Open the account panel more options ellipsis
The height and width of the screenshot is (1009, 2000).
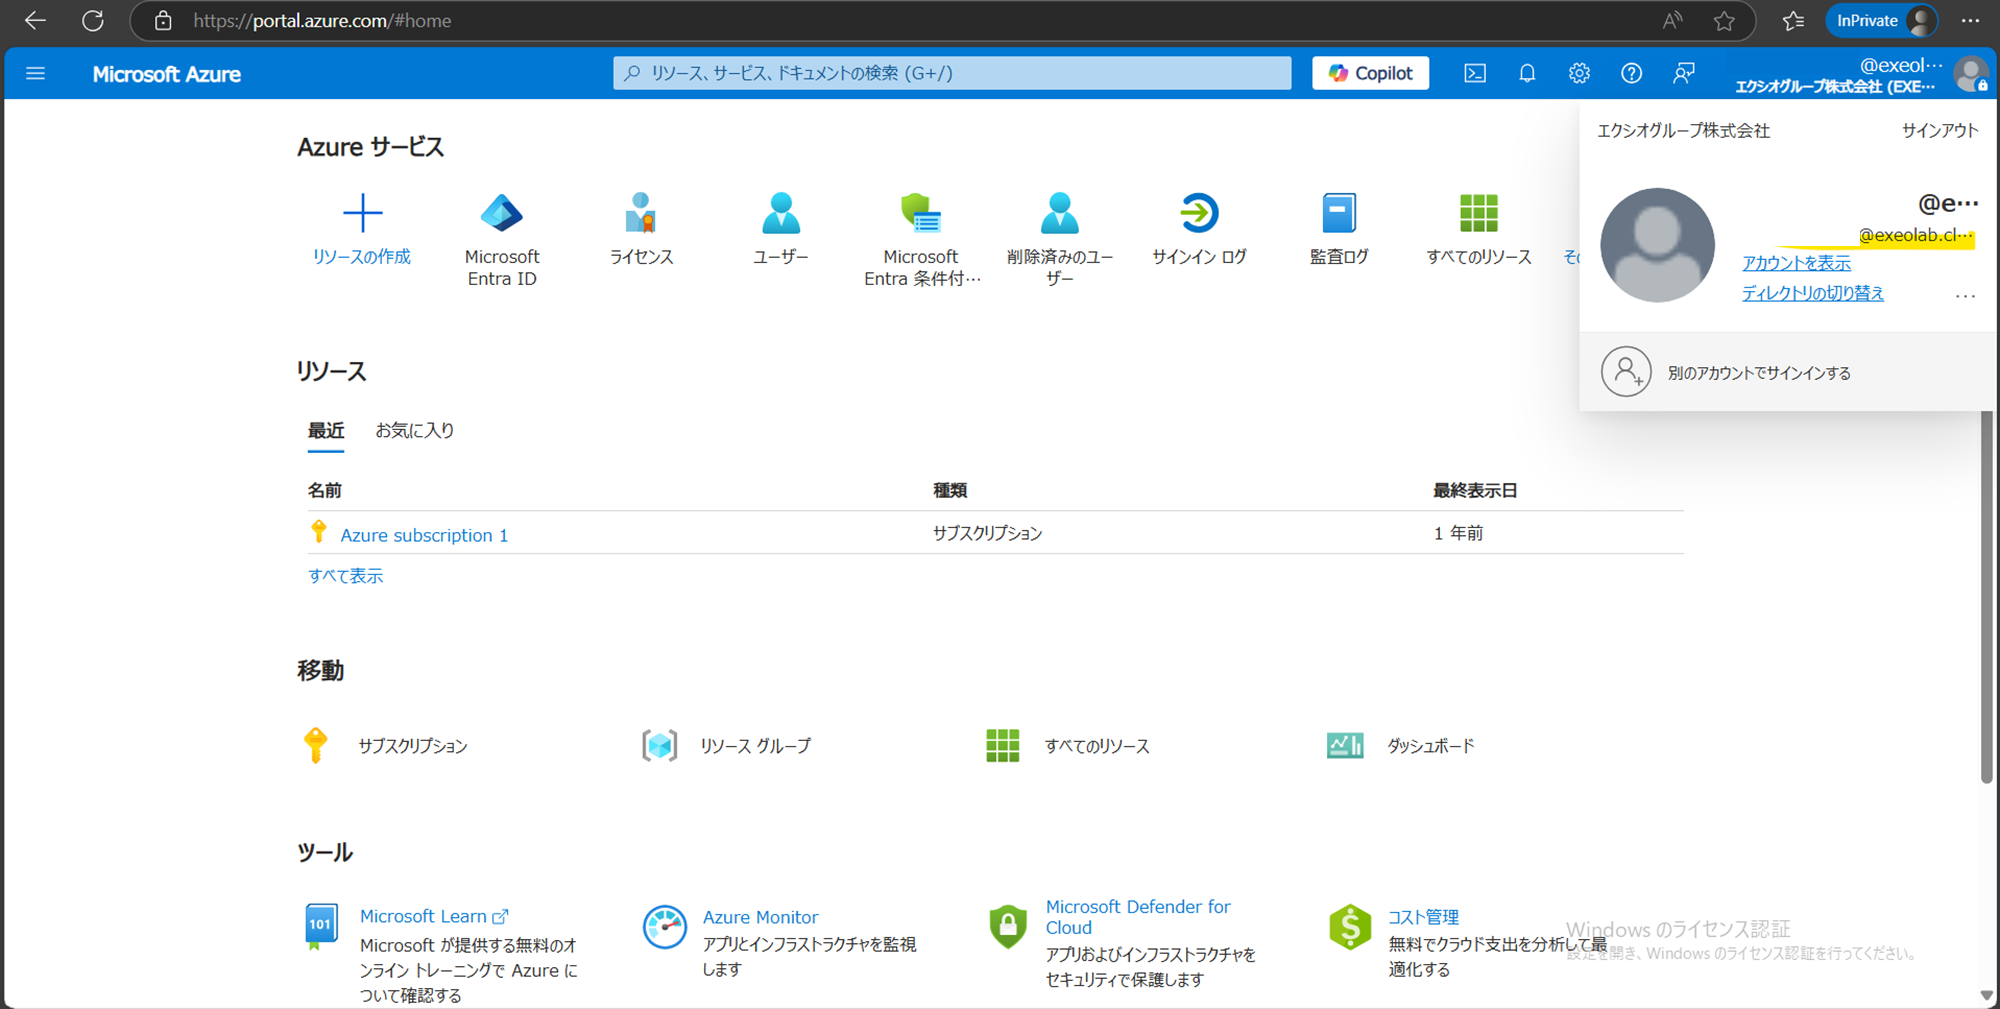point(1965,296)
